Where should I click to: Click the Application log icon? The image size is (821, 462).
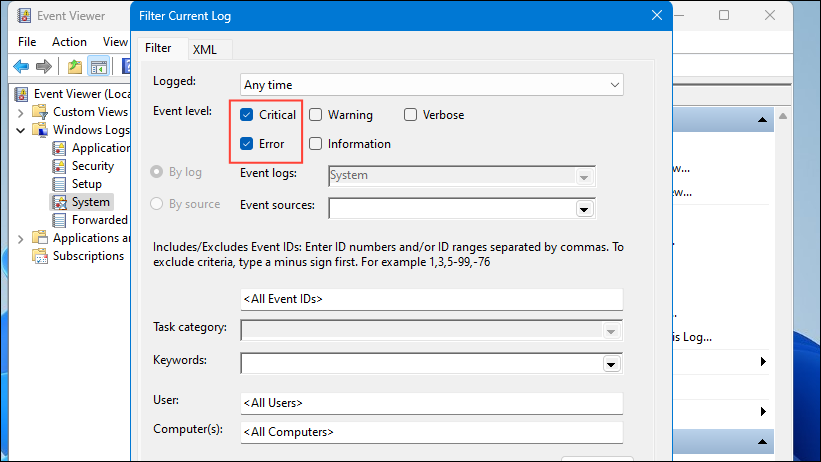tap(59, 148)
